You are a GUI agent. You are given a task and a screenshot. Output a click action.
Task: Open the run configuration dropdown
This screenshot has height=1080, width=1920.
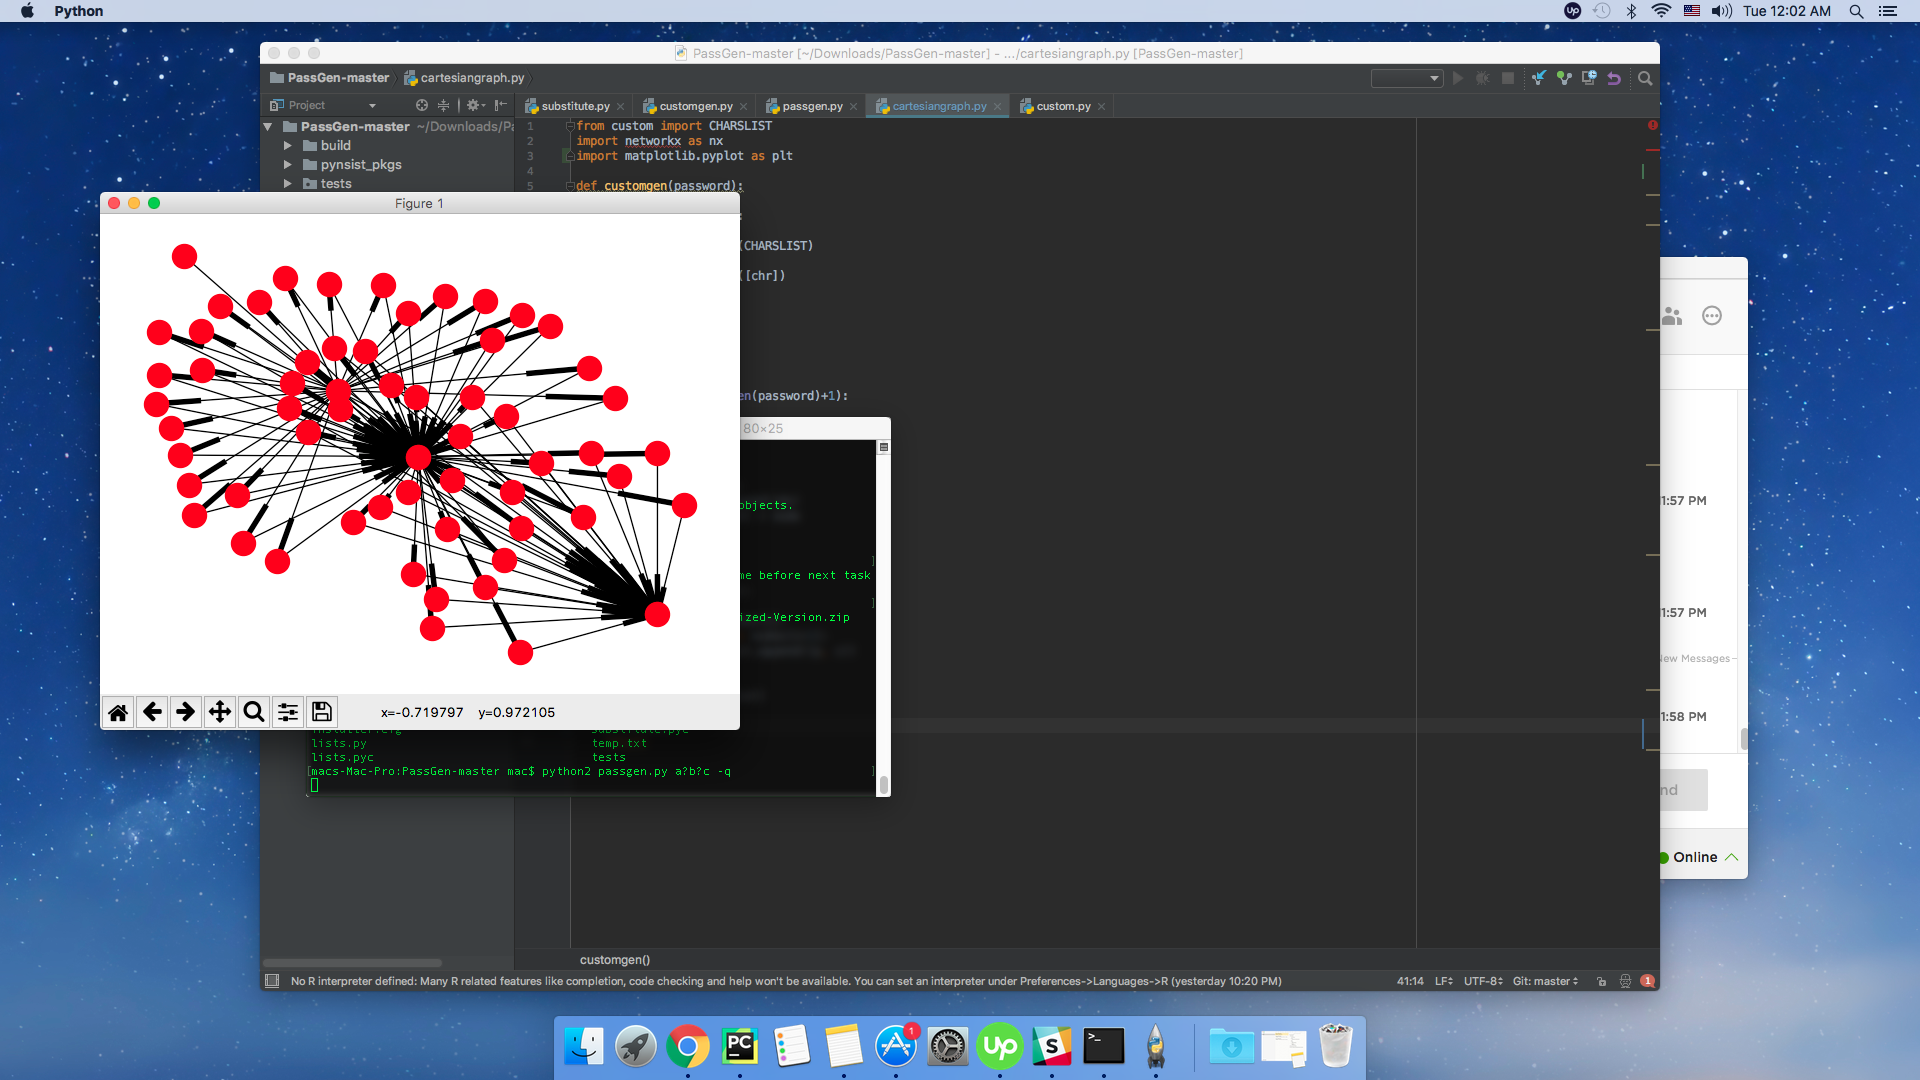1407,78
